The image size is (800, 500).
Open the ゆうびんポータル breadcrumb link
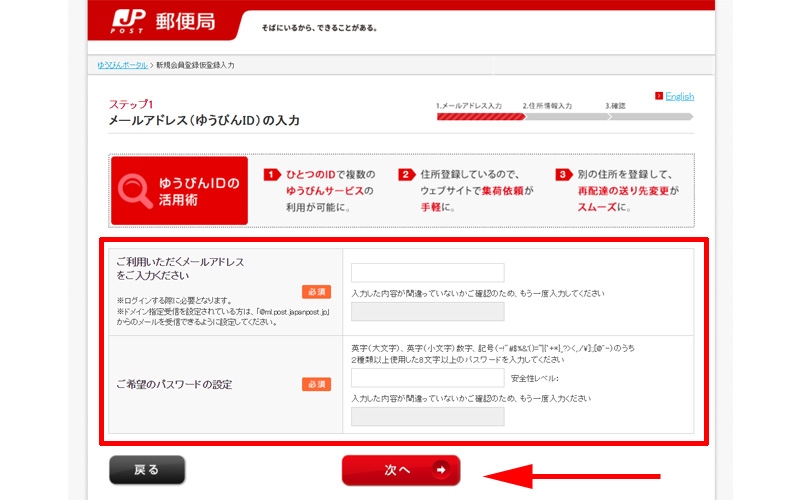(x=122, y=65)
